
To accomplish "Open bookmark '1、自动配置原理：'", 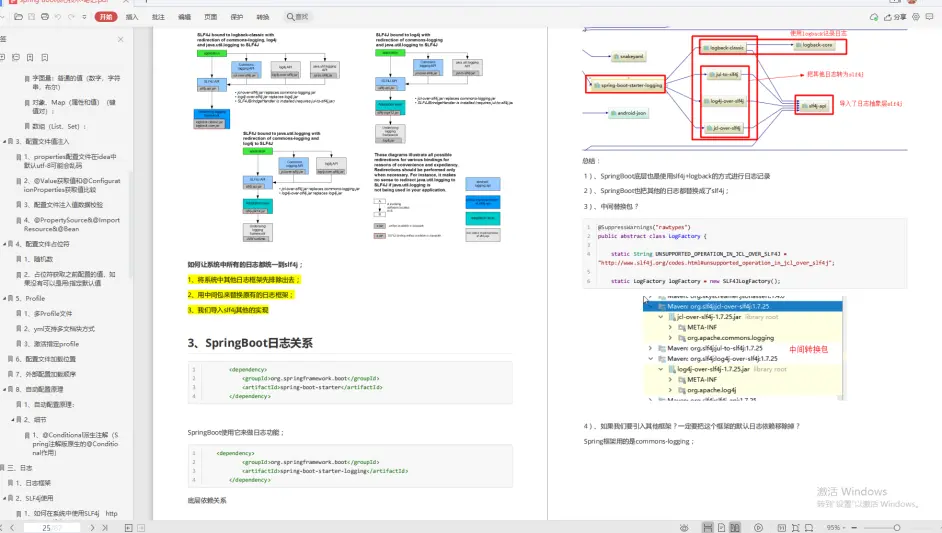I will pos(49,404).
